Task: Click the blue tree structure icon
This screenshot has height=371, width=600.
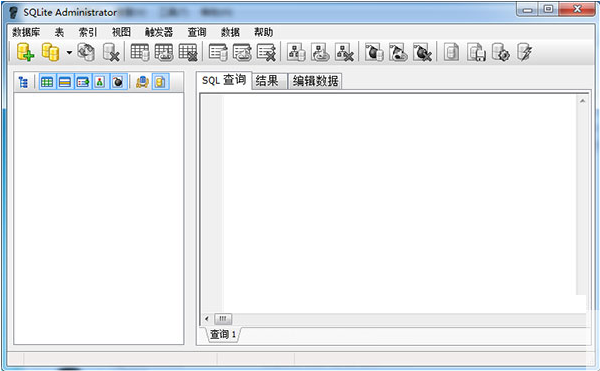Action: (23, 82)
